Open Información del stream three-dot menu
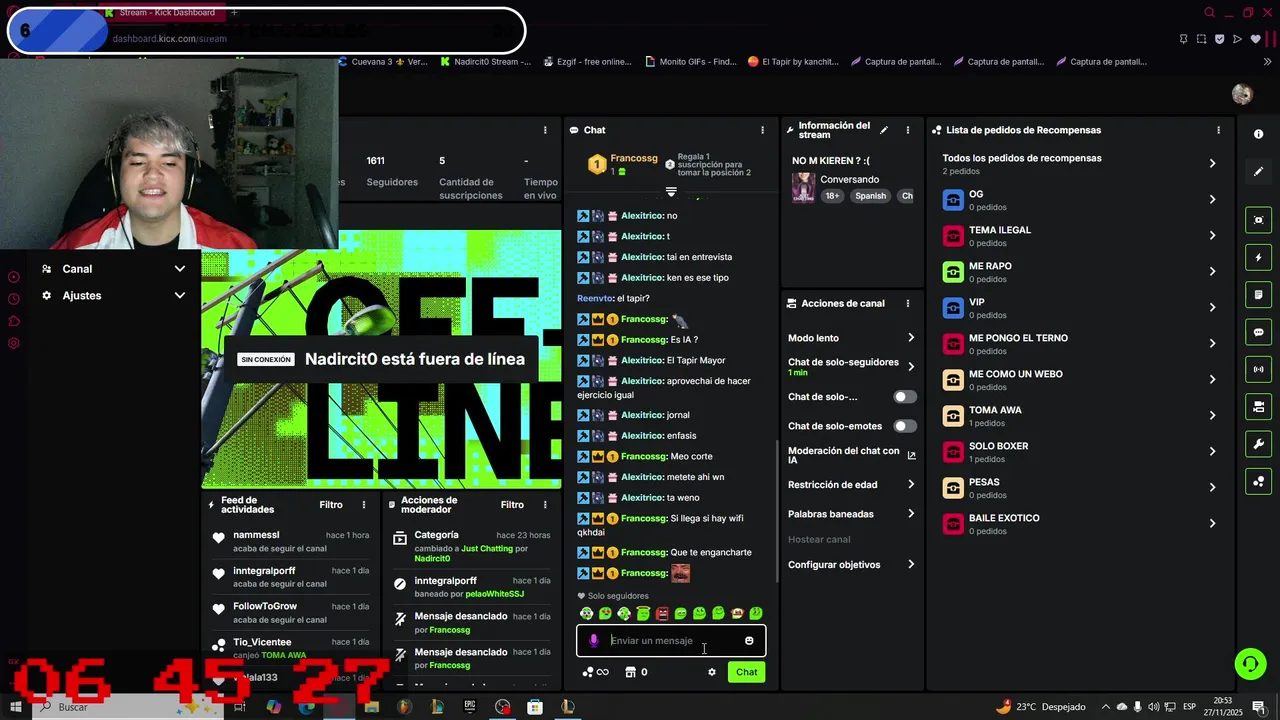The image size is (1280, 720). pyautogui.click(x=908, y=130)
